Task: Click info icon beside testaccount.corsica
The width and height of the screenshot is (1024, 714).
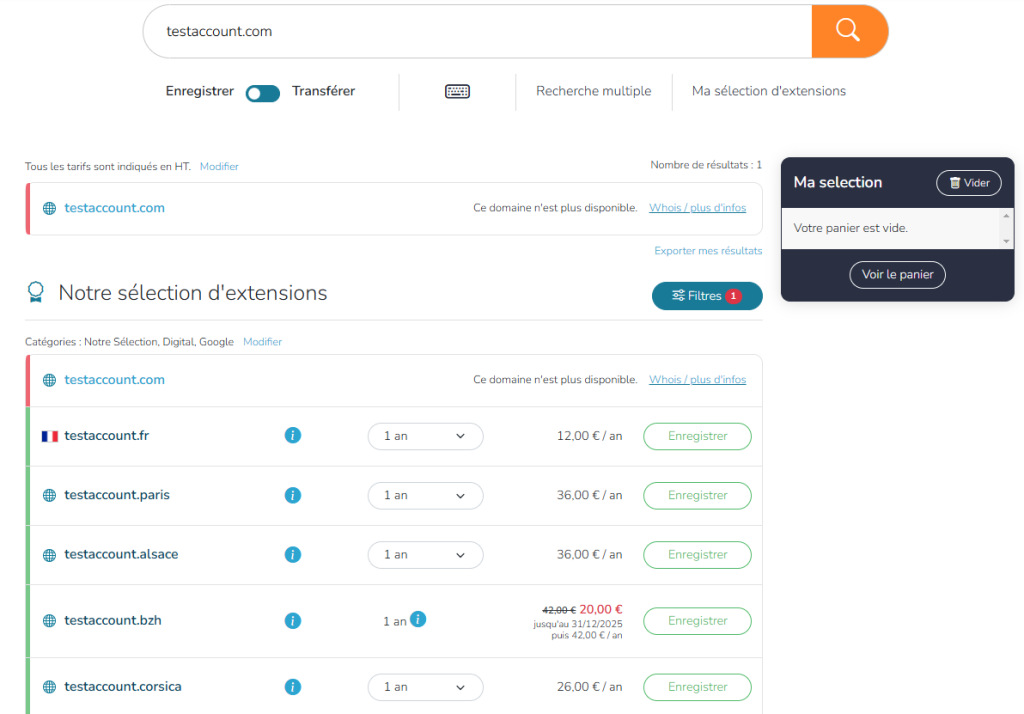Action: point(293,687)
